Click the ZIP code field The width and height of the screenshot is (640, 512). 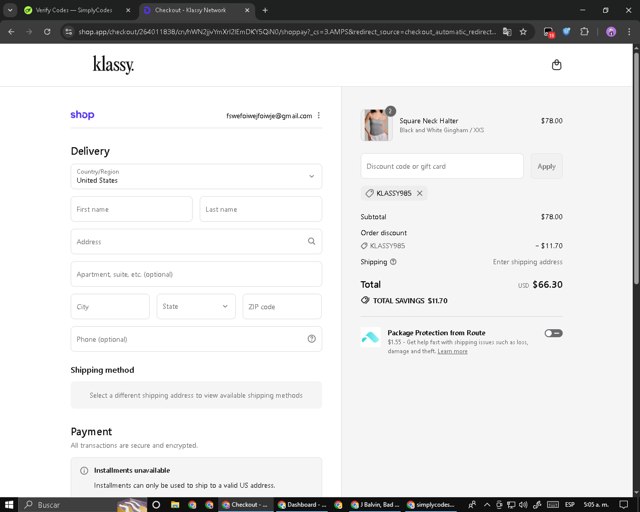click(282, 306)
